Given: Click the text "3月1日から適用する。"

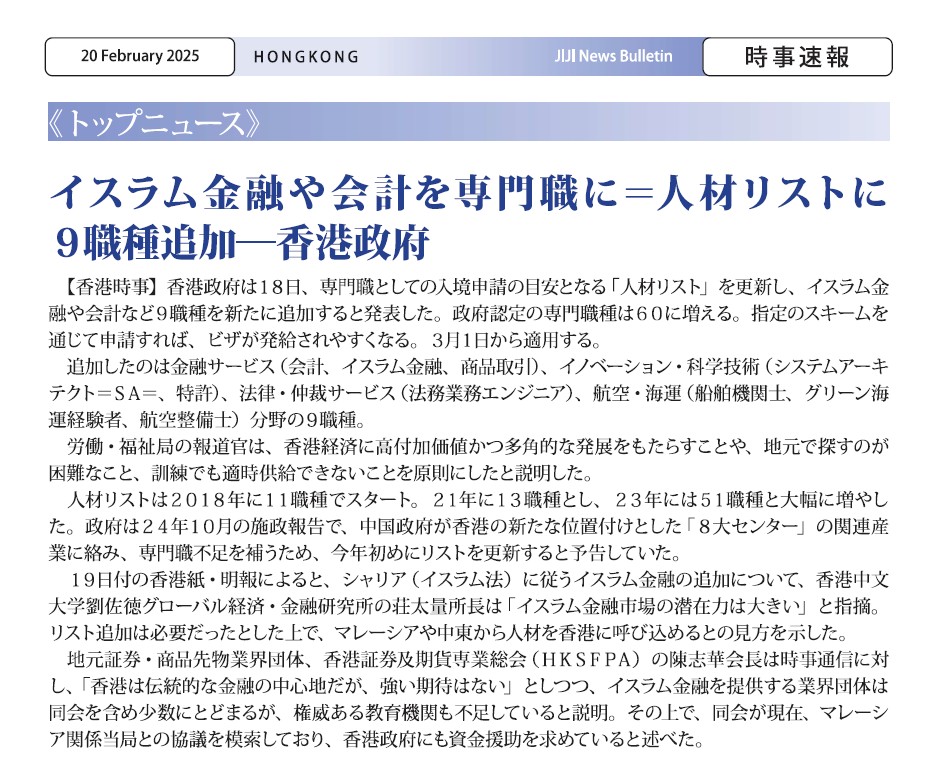Looking at the screenshot, I should tap(516, 339).
